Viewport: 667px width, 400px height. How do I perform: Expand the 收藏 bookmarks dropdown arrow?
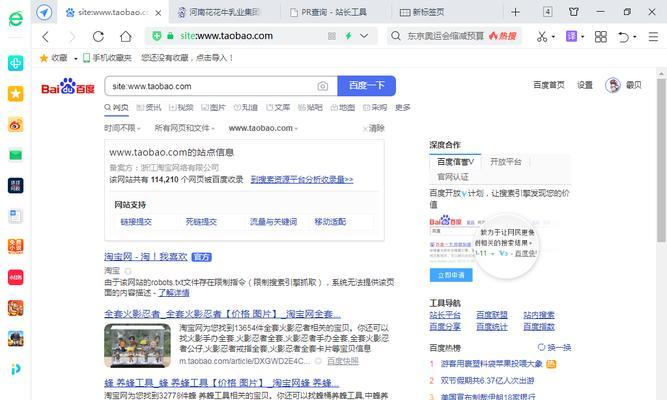click(x=76, y=58)
